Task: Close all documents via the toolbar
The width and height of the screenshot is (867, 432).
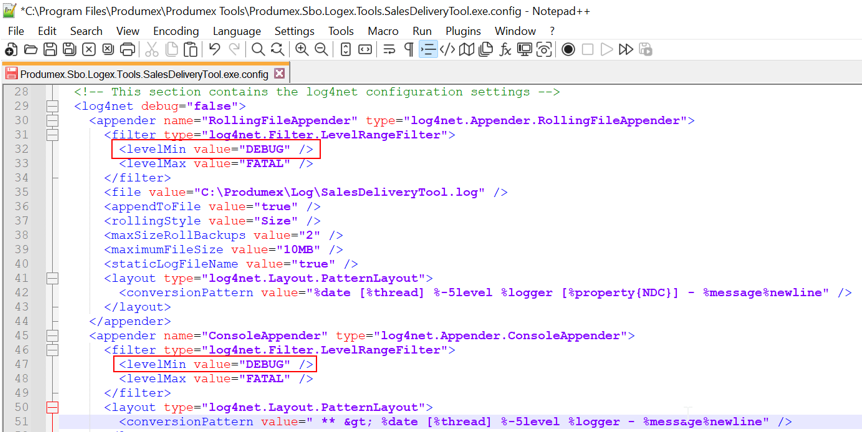Action: pyautogui.click(x=108, y=50)
